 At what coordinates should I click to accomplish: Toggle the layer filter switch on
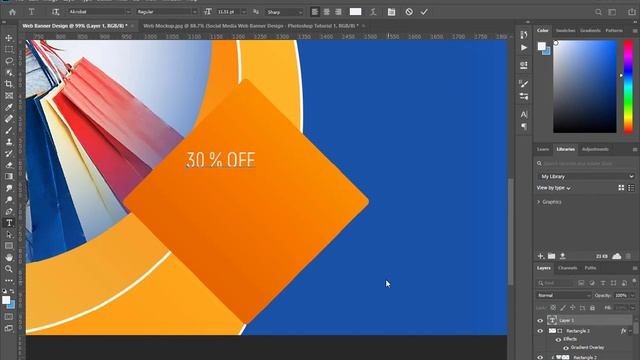(634, 281)
